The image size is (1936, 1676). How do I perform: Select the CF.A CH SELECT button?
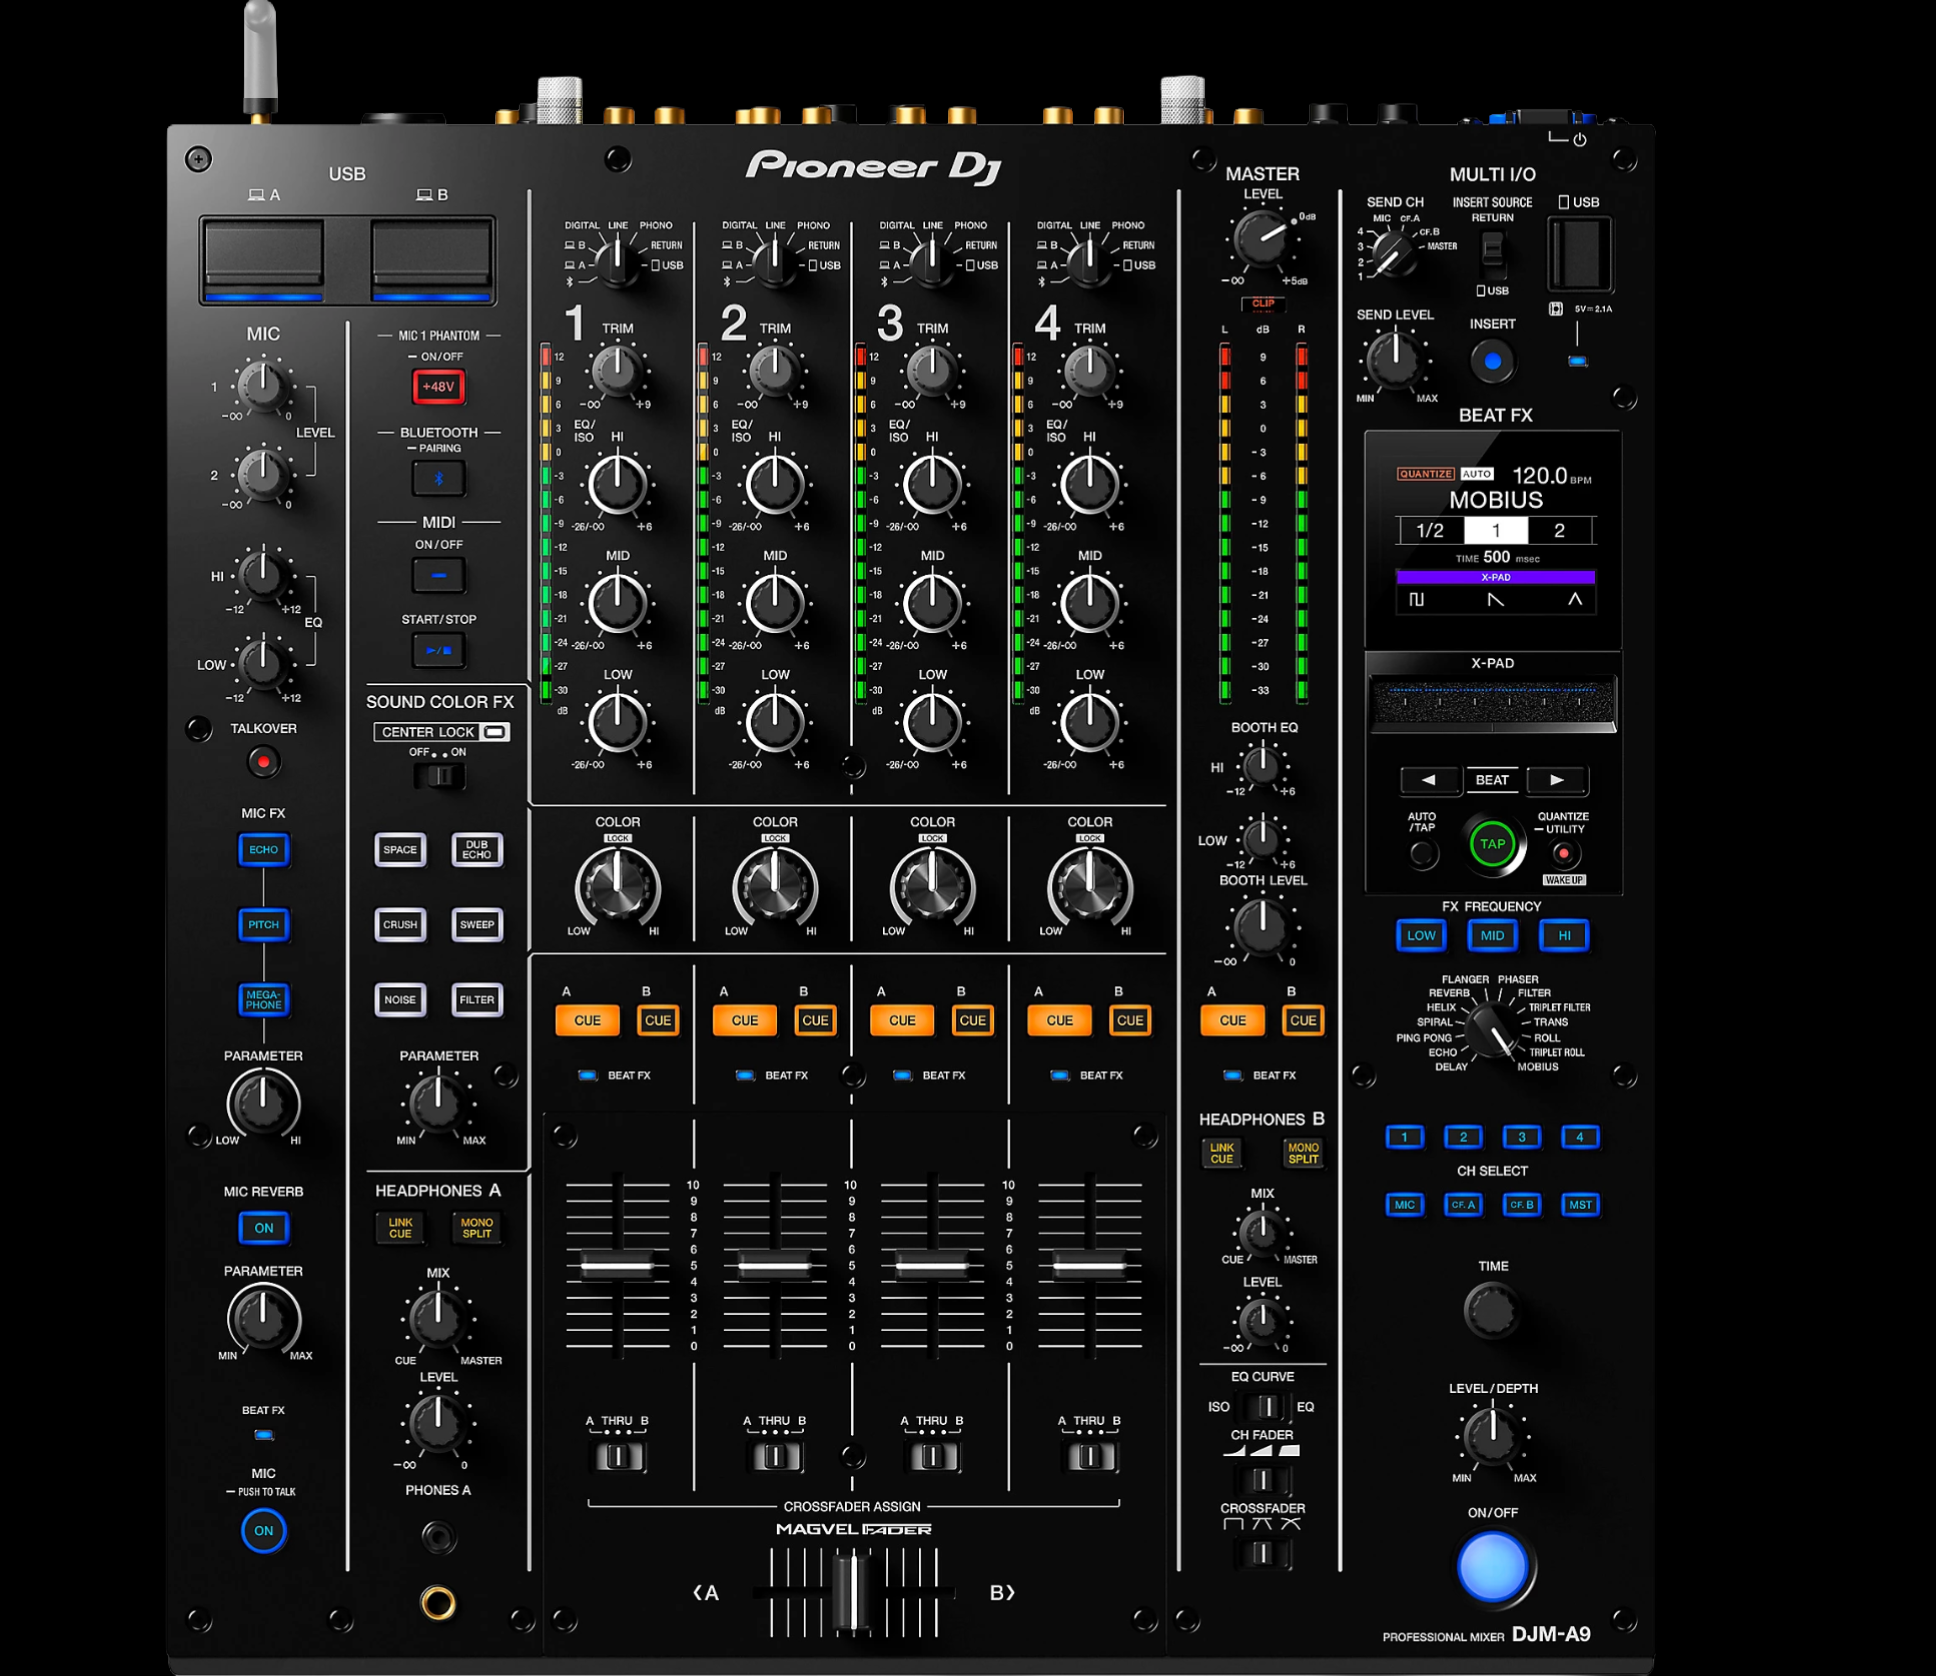click(1463, 1205)
